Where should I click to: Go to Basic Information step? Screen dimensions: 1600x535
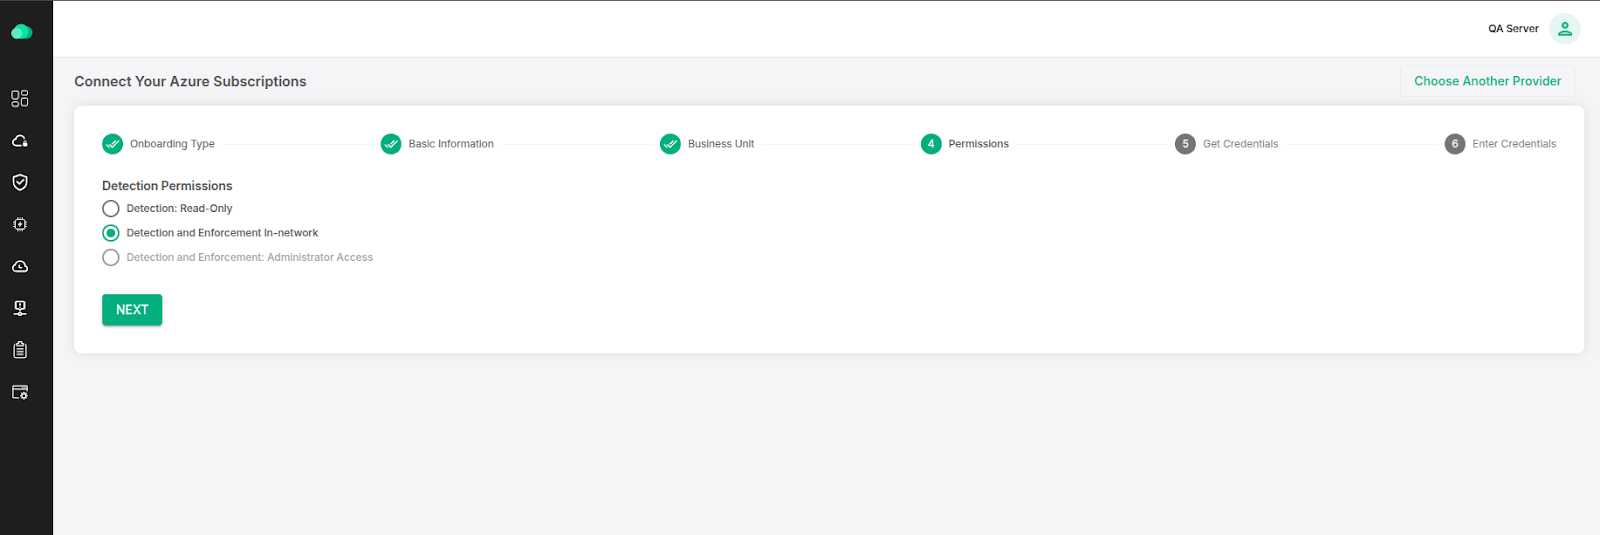(x=438, y=144)
